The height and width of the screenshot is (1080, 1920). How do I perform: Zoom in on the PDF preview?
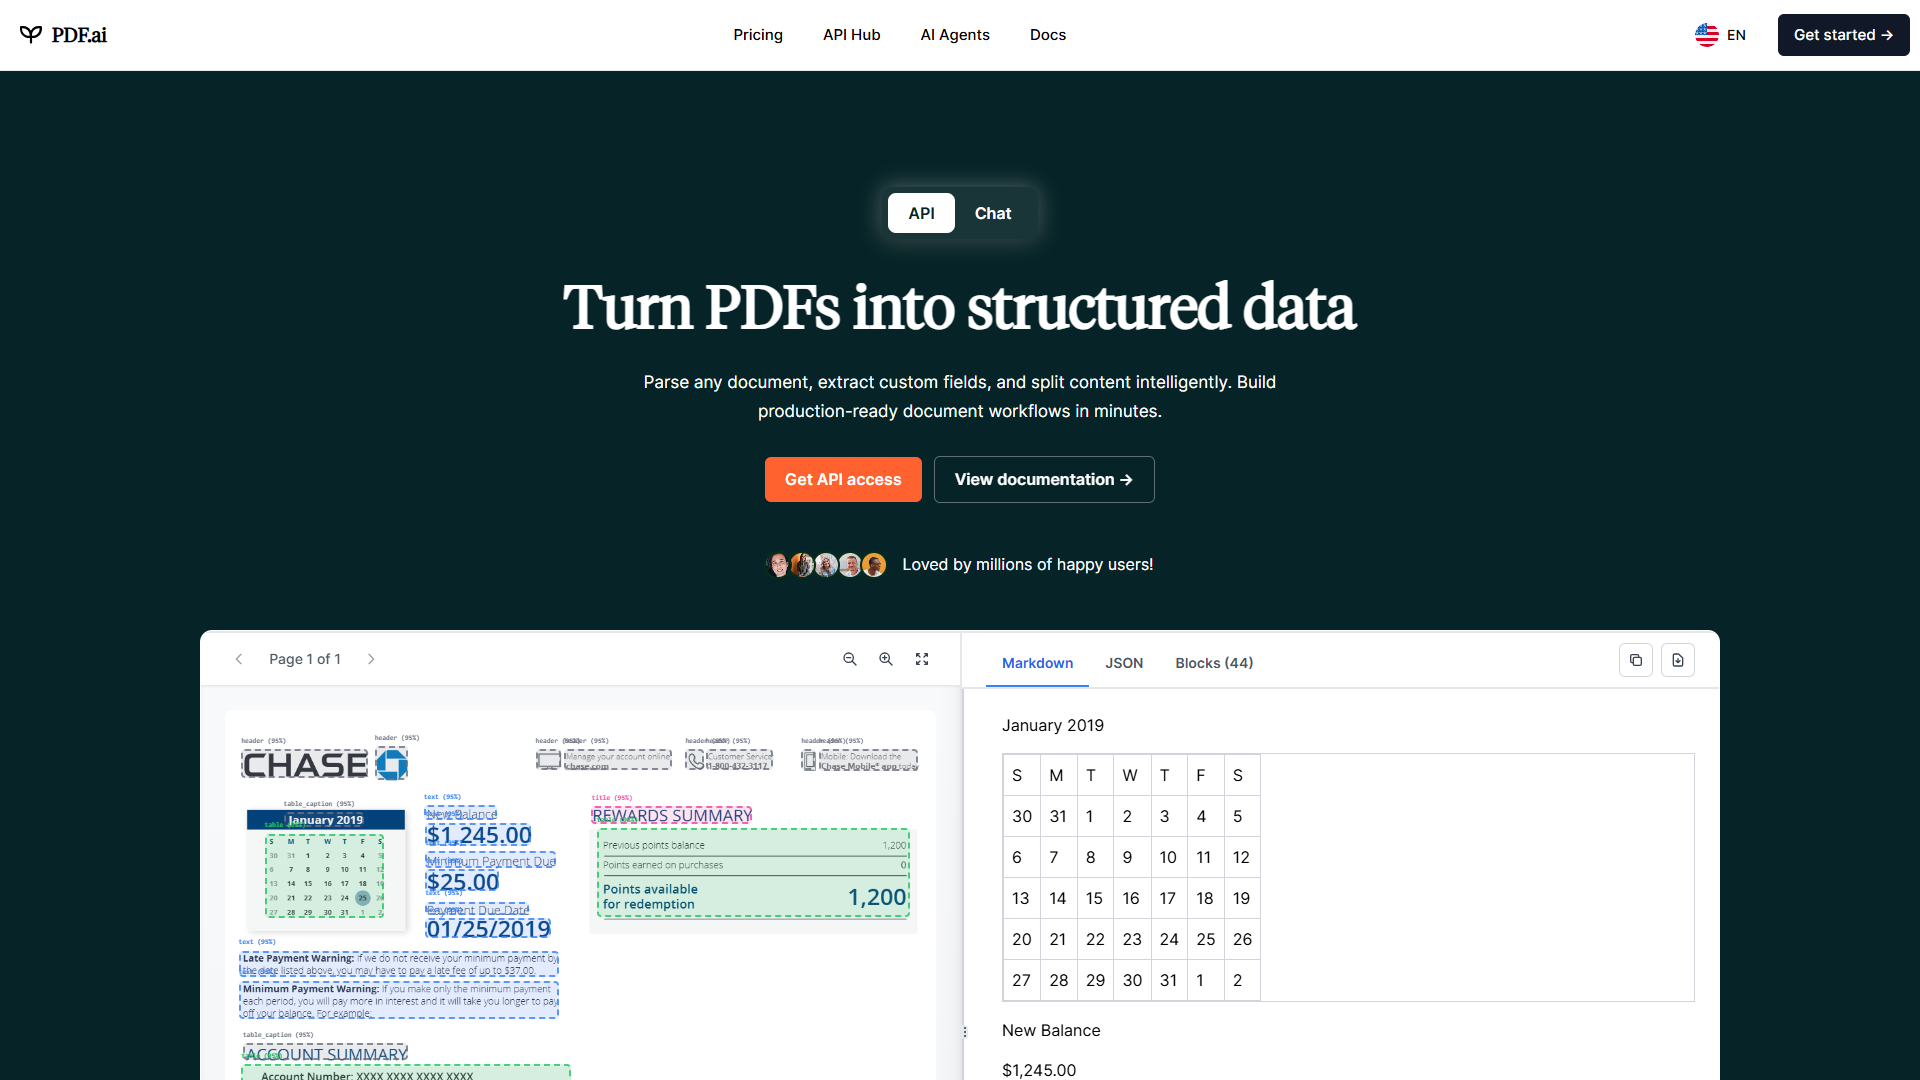(x=886, y=659)
